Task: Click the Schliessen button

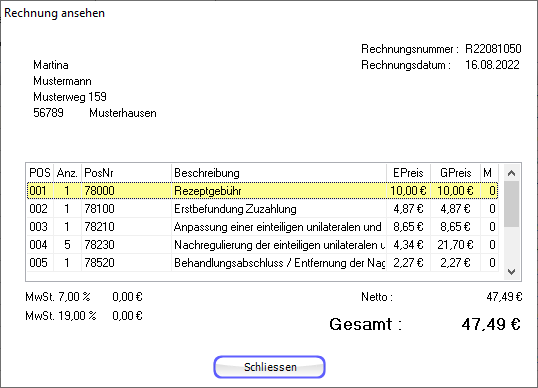Action: coord(269,367)
